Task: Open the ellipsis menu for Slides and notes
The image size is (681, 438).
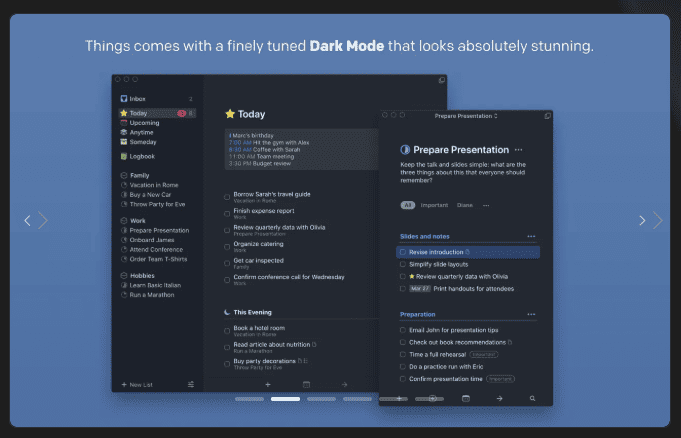Action: (531, 236)
